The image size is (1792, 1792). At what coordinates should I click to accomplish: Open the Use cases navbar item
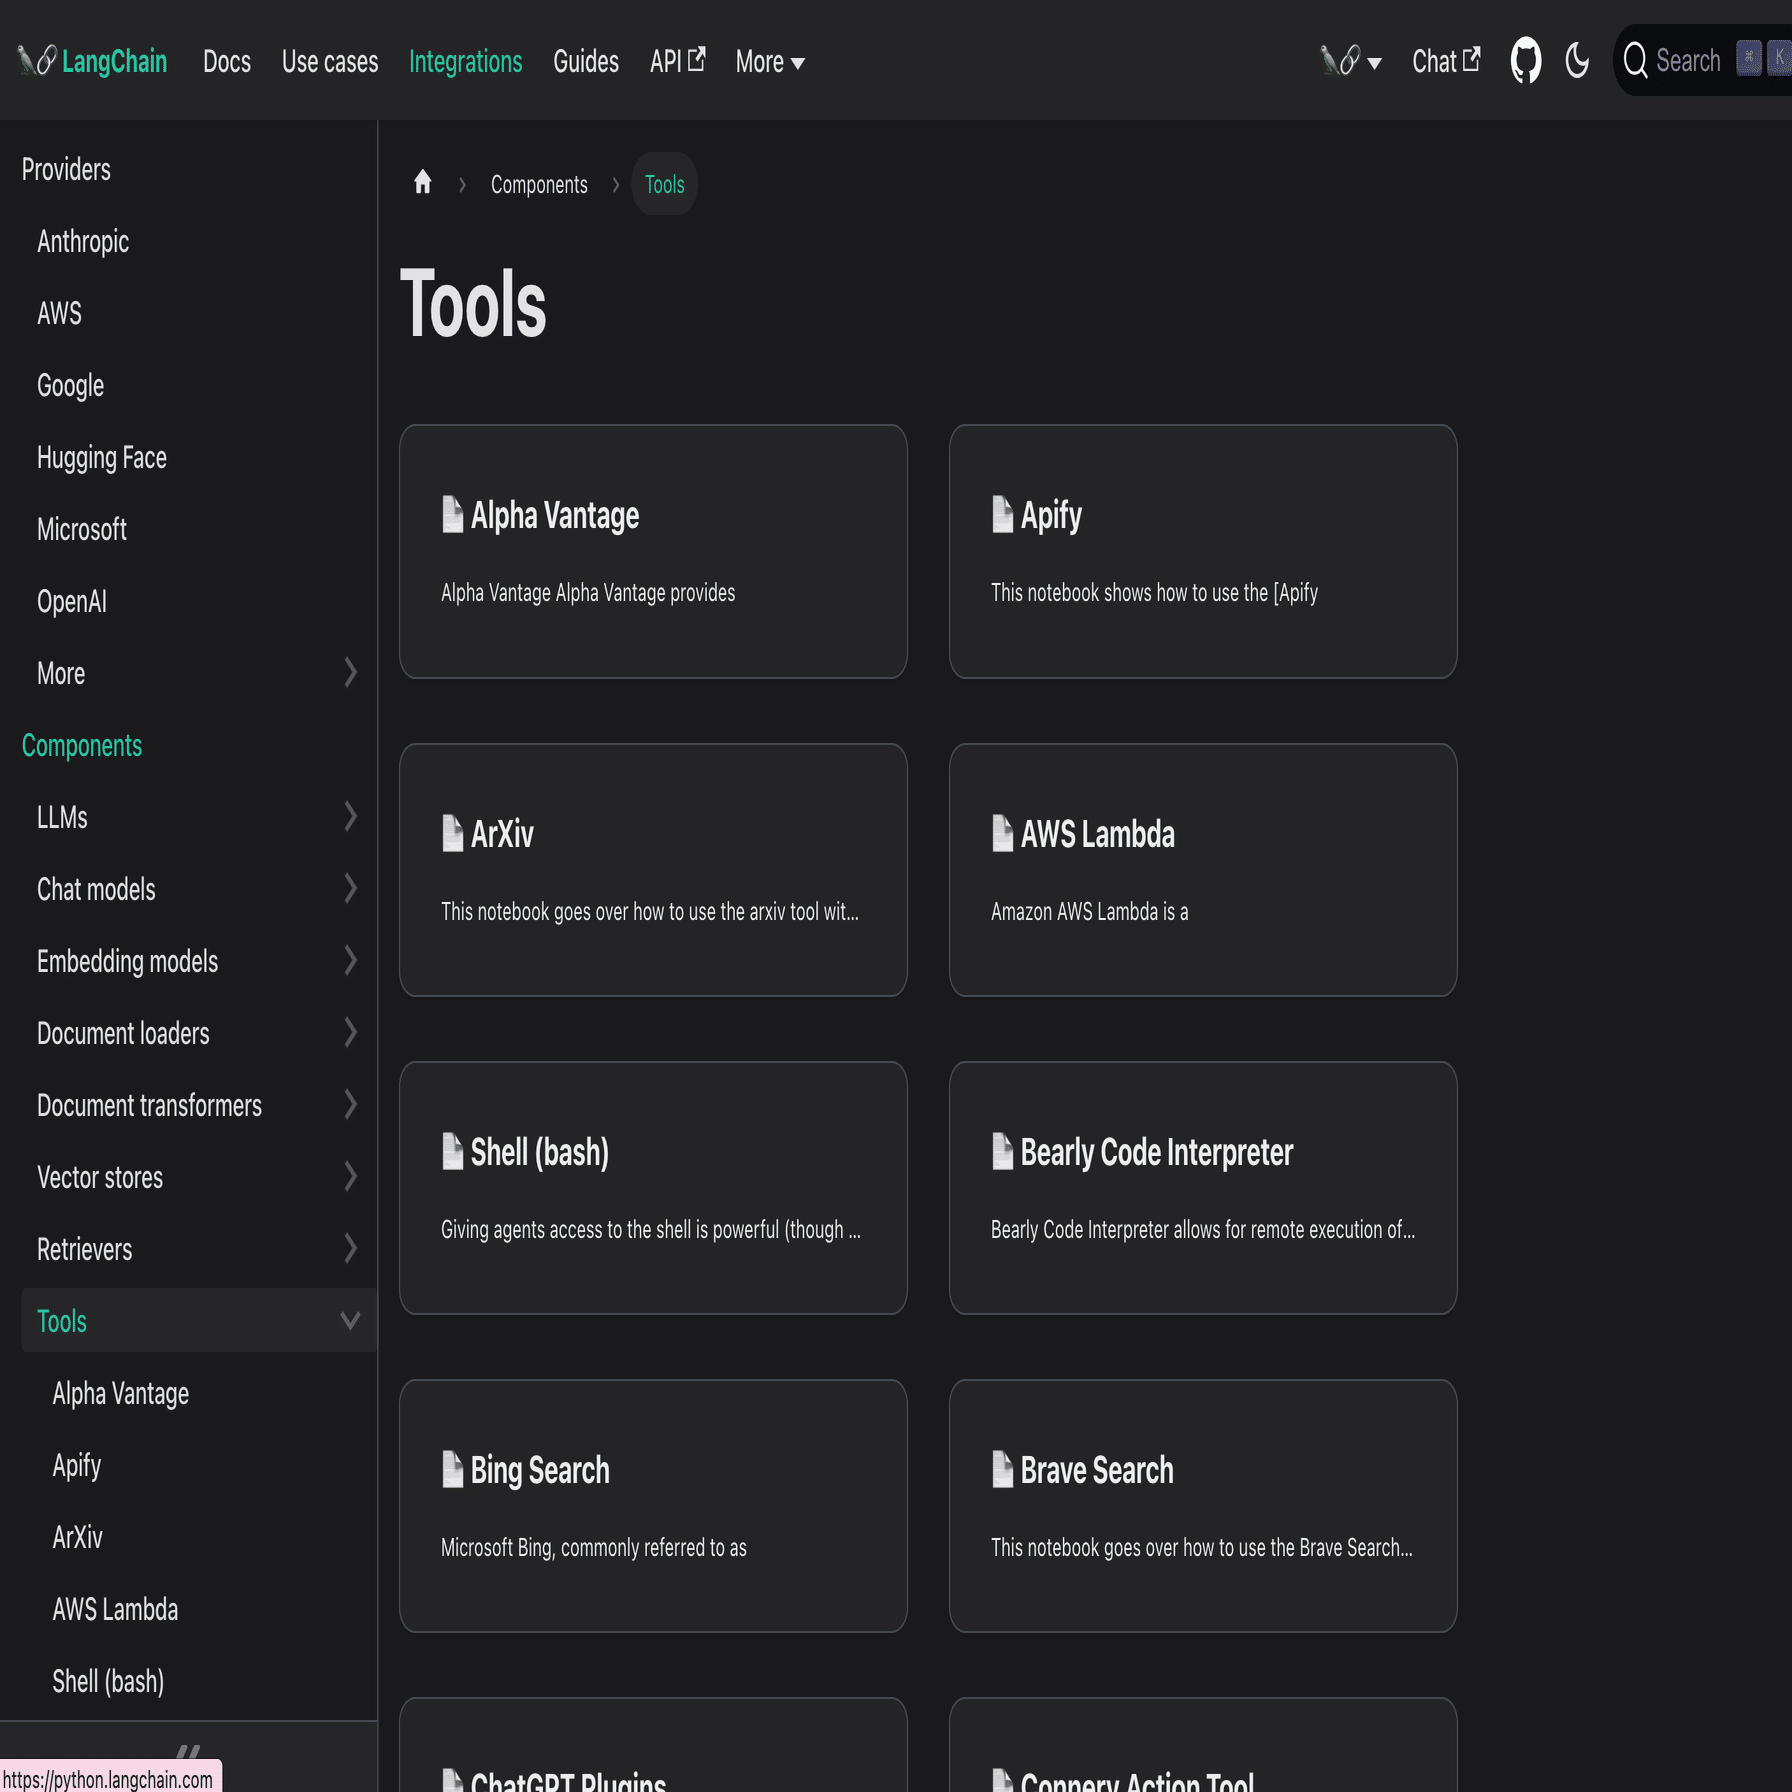click(330, 62)
